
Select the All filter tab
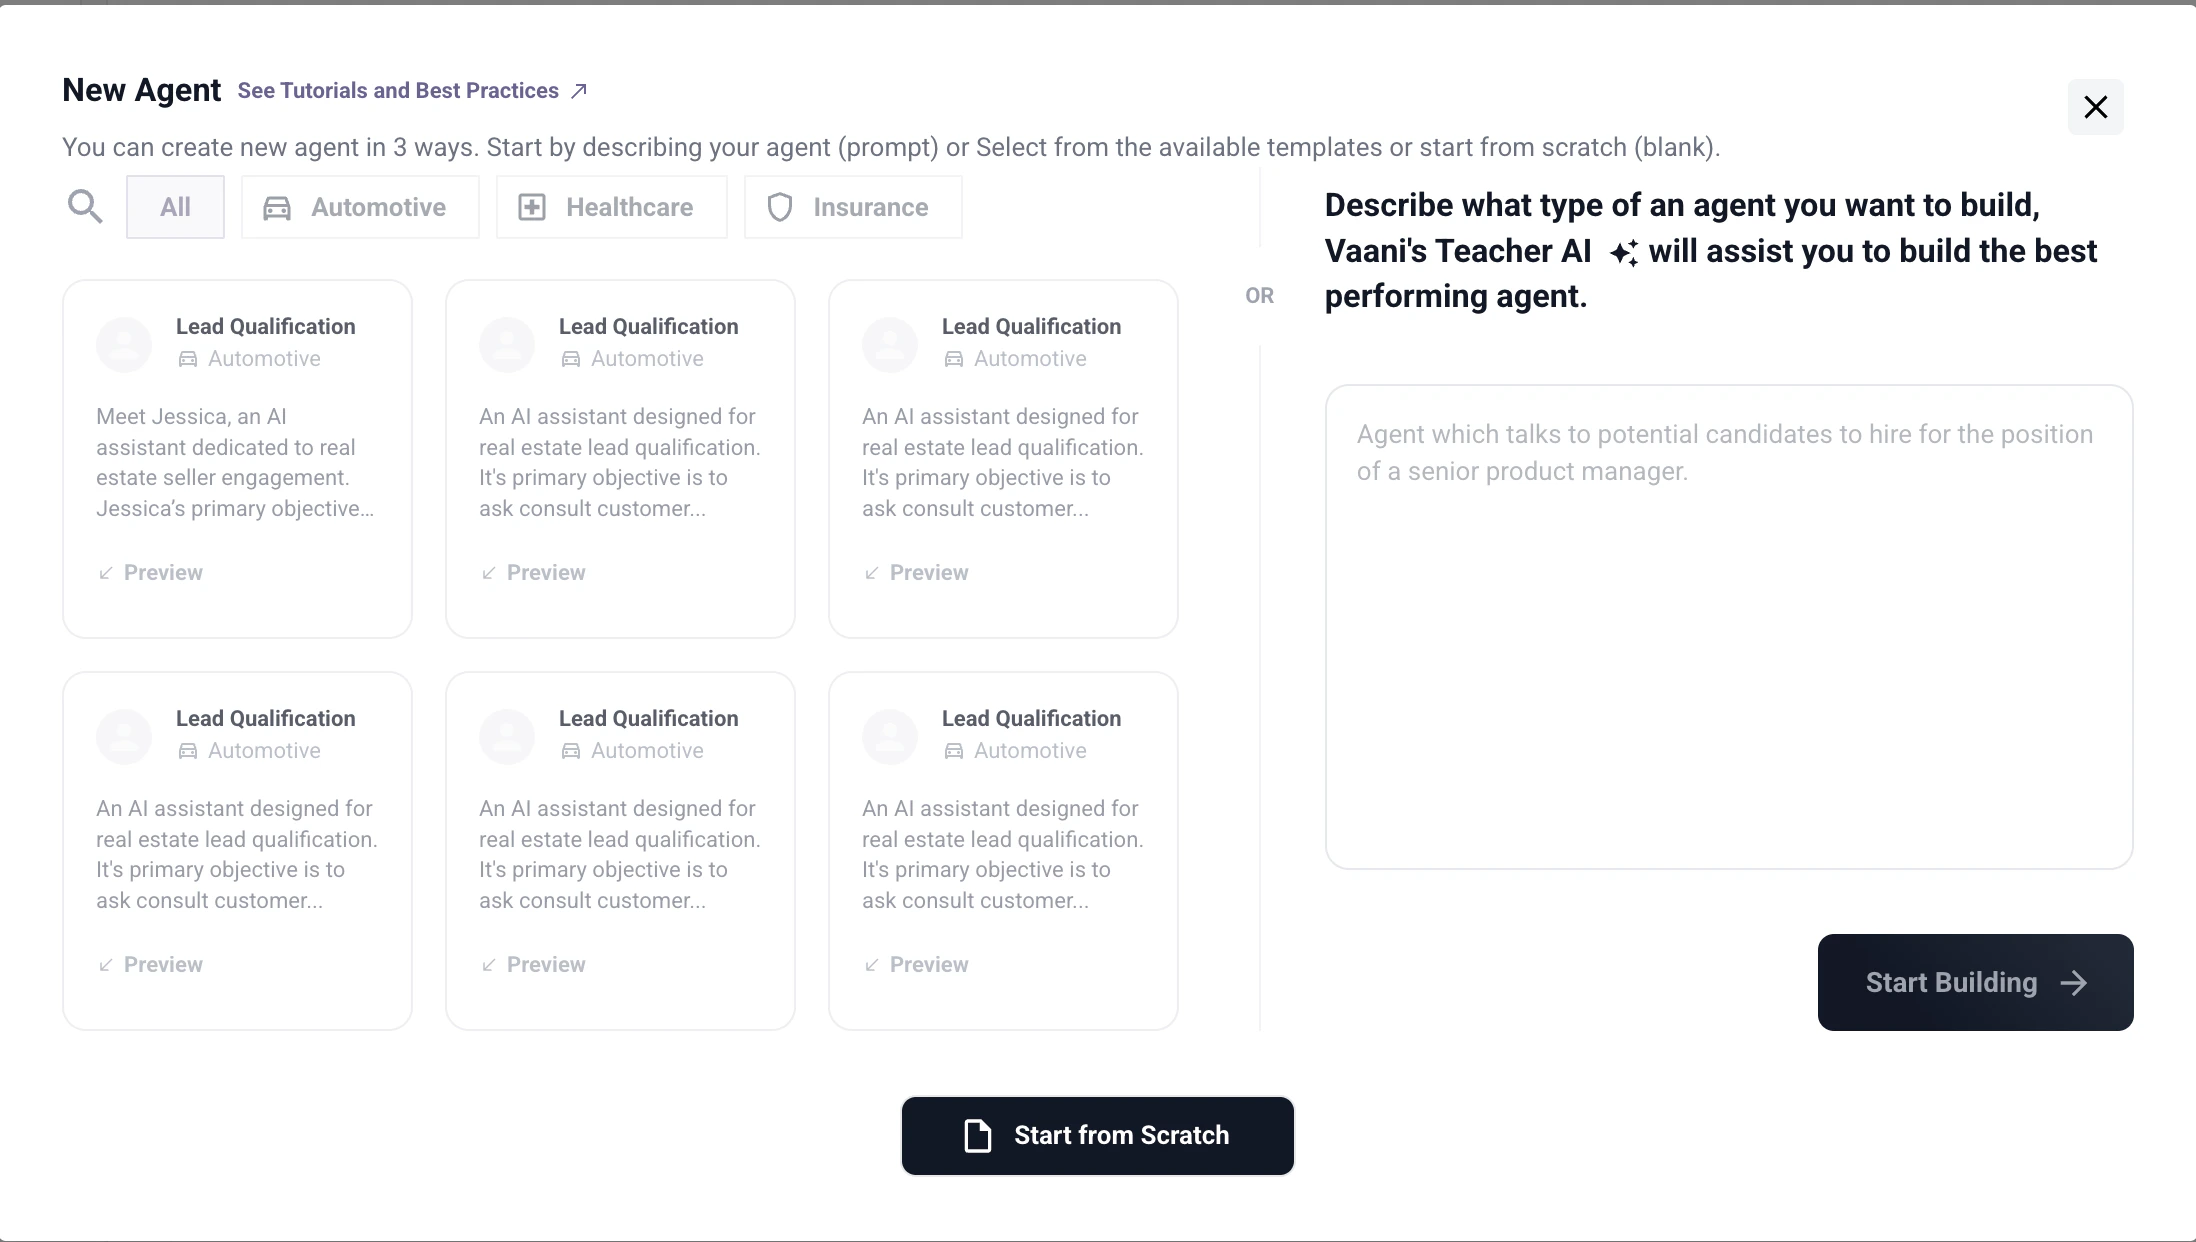(175, 207)
